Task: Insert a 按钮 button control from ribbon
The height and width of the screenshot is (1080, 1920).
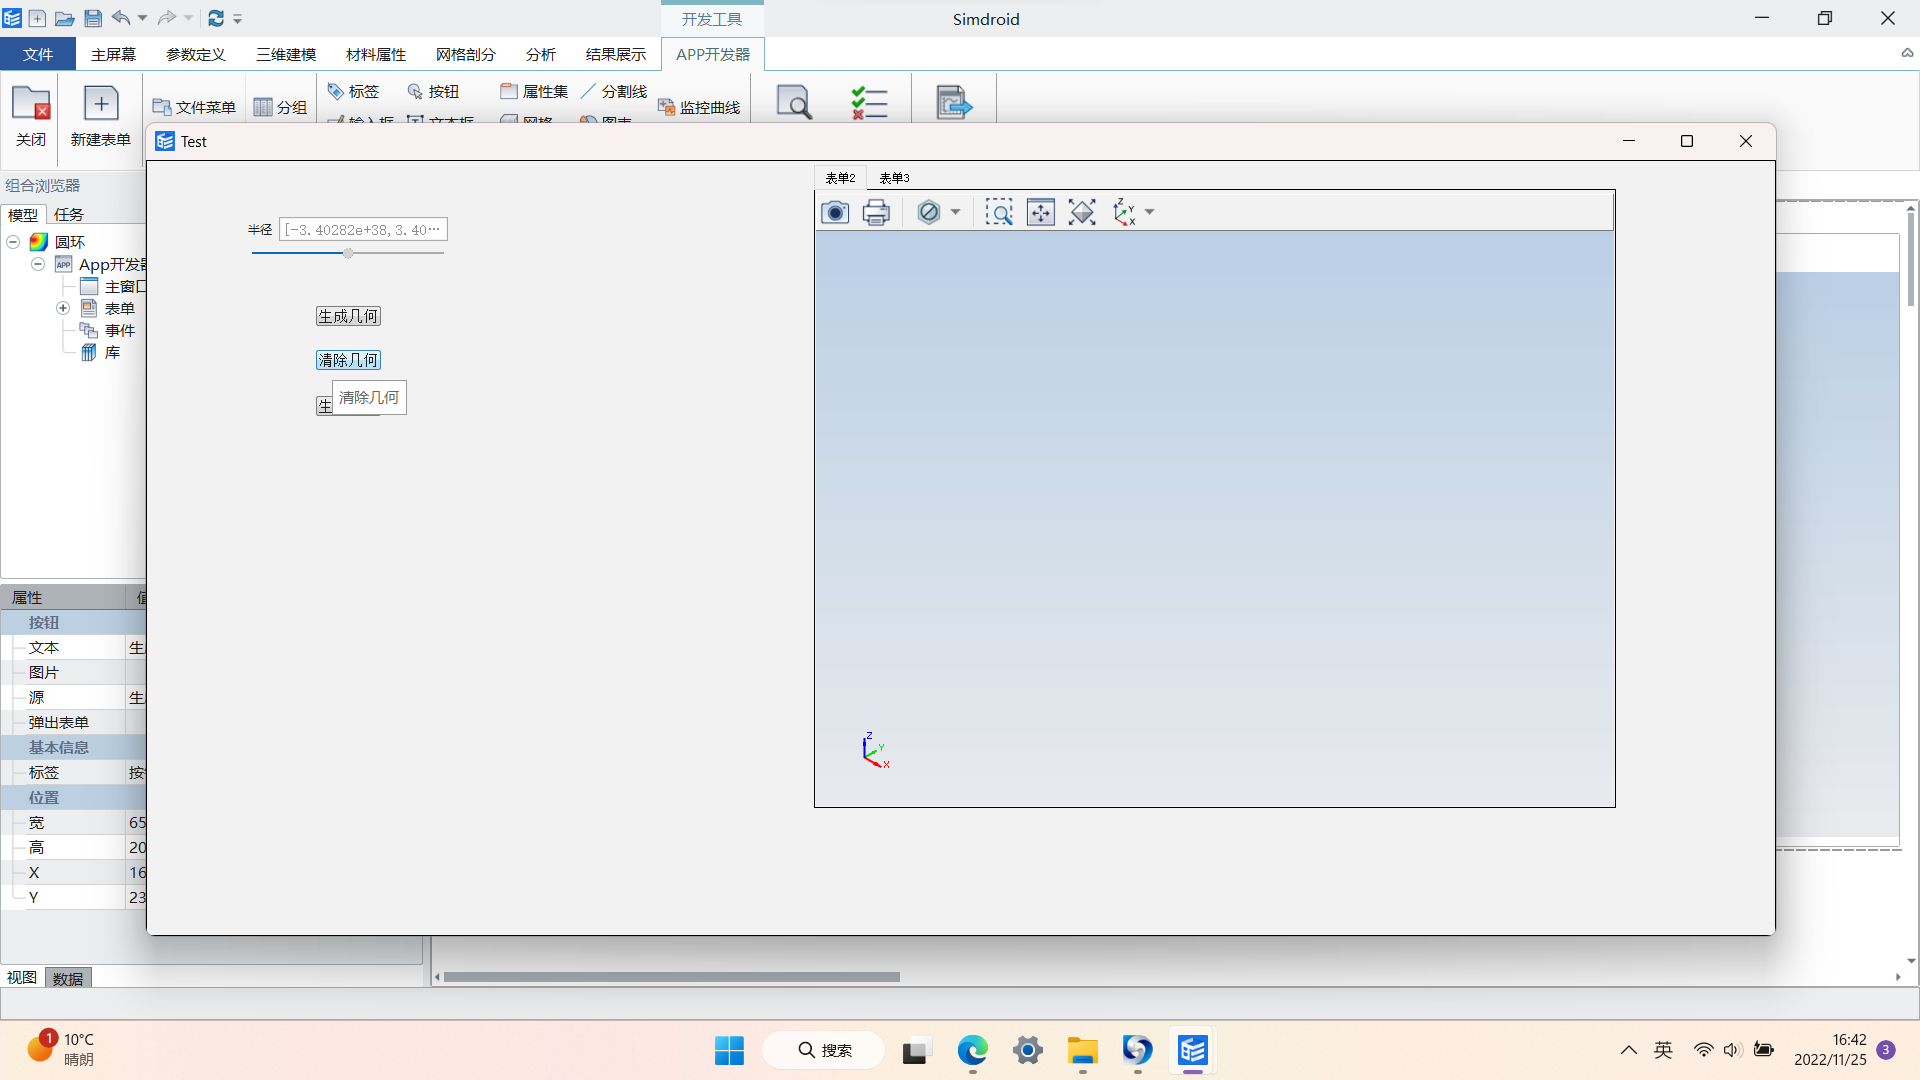Action: click(434, 91)
